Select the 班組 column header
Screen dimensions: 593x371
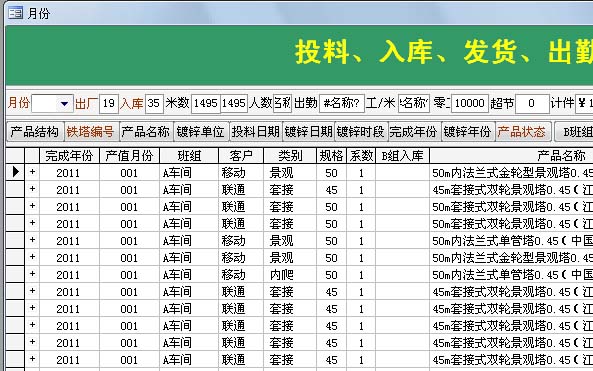189,155
